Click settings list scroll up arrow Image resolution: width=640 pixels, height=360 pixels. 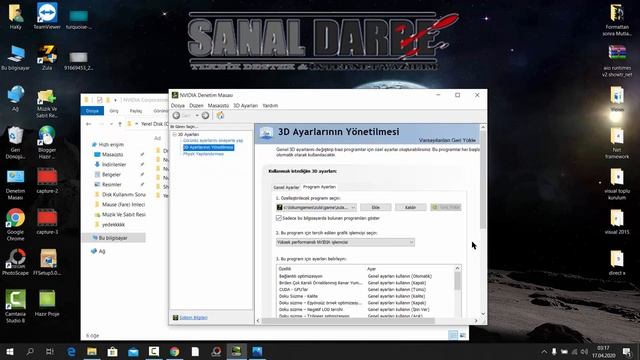point(458,269)
